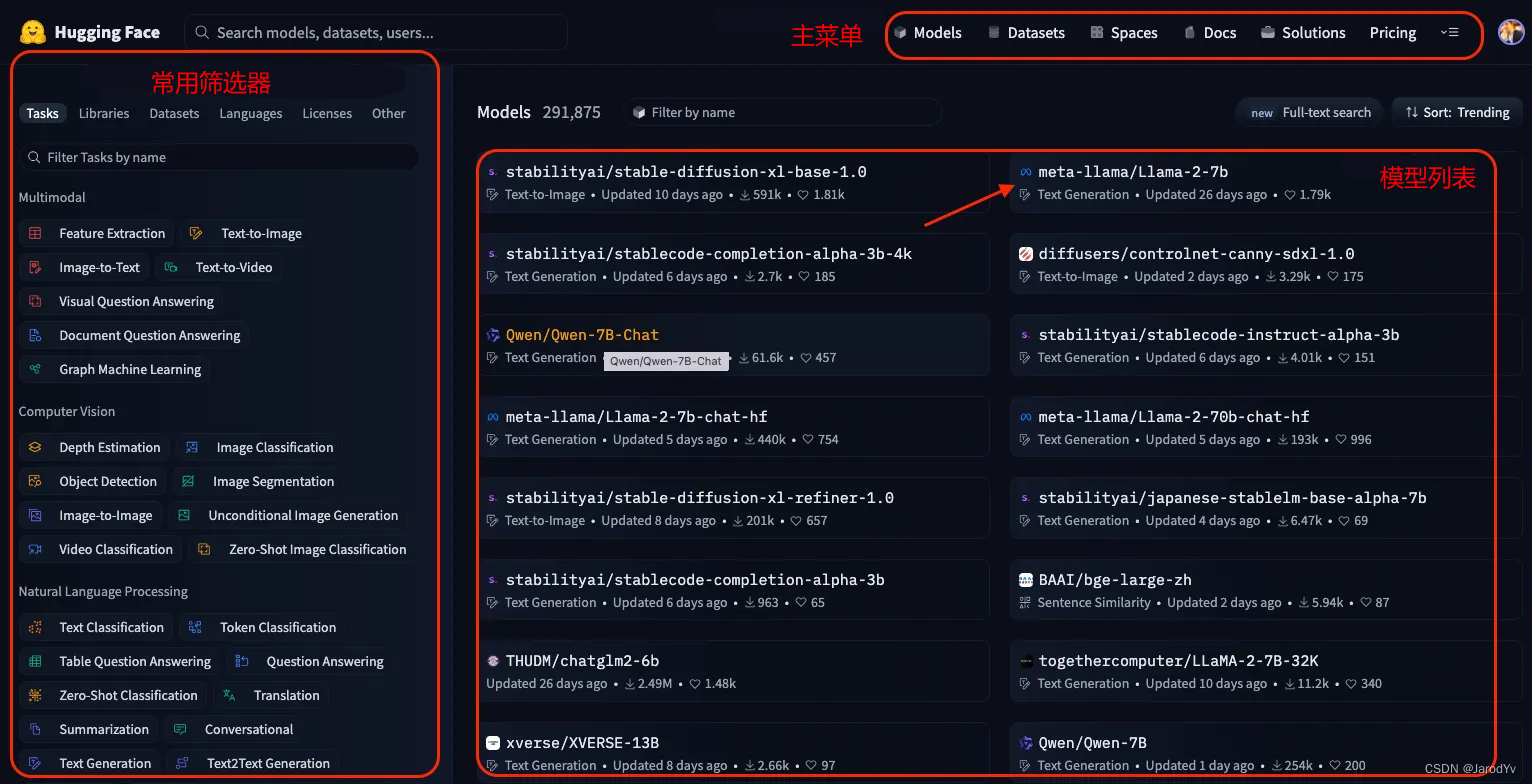1532x784 pixels.
Task: Switch to the Datasets filter tab
Action: tap(174, 113)
